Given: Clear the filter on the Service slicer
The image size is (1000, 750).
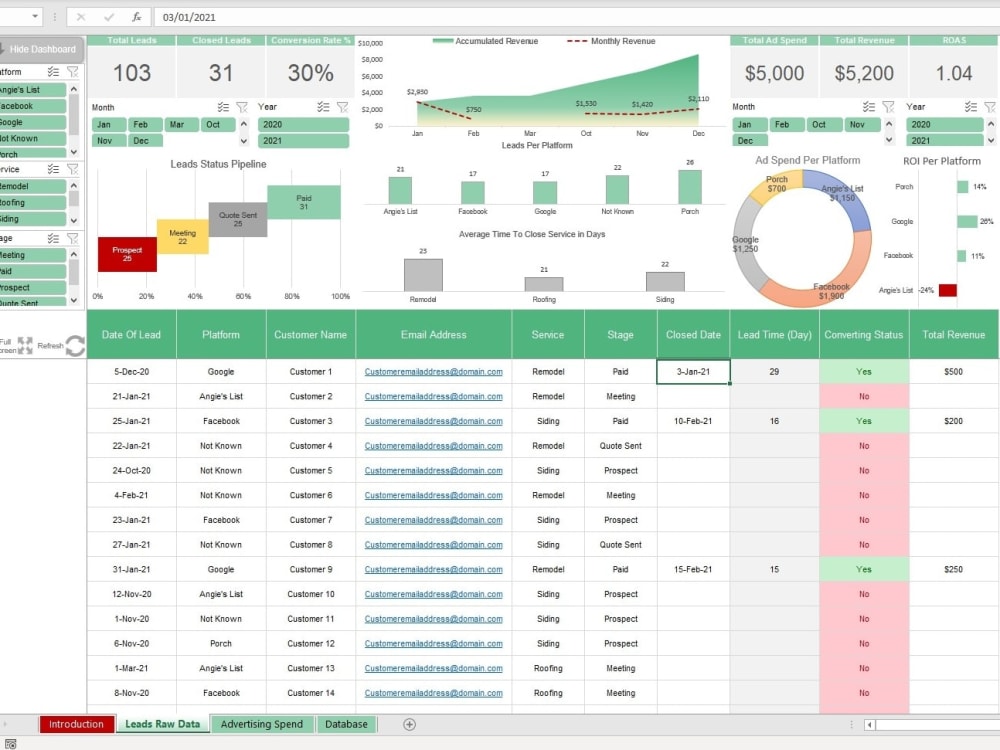Looking at the screenshot, I should click(x=73, y=169).
